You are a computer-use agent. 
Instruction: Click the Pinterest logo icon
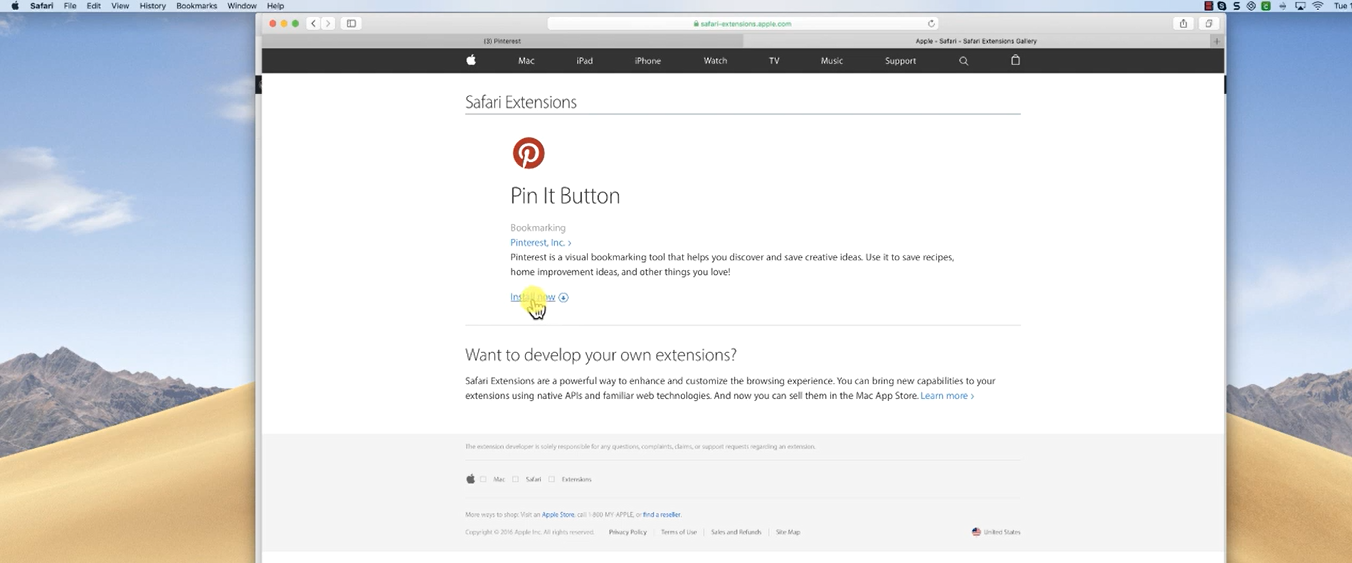[x=528, y=153]
